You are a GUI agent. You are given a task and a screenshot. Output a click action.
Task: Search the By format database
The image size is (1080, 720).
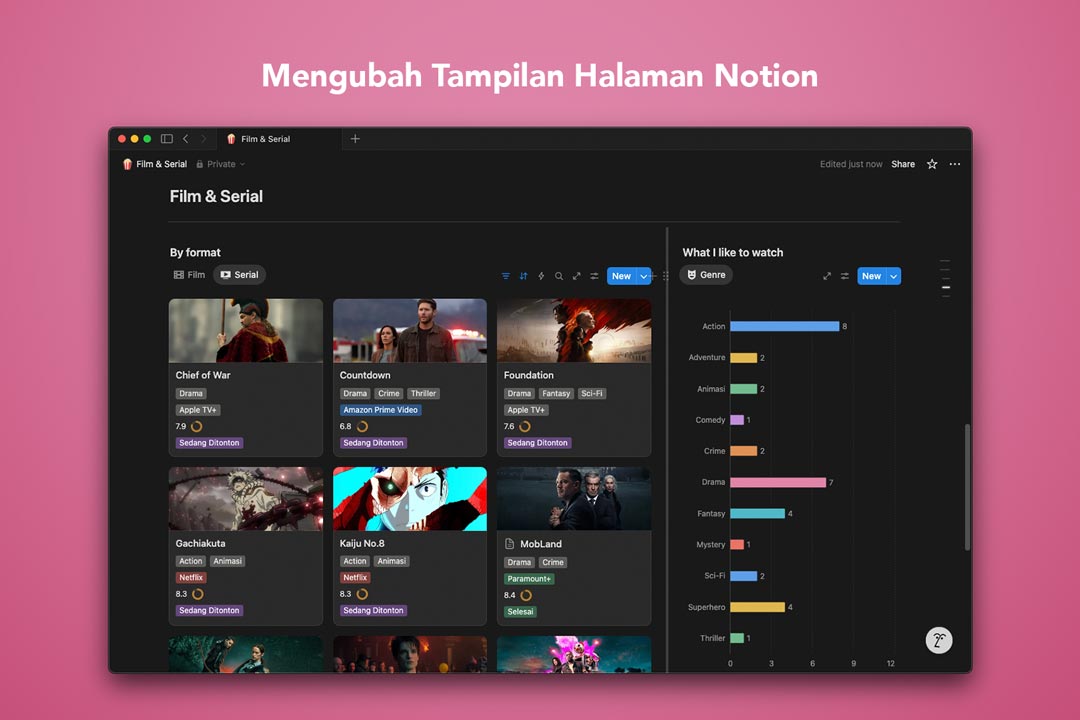pos(559,276)
